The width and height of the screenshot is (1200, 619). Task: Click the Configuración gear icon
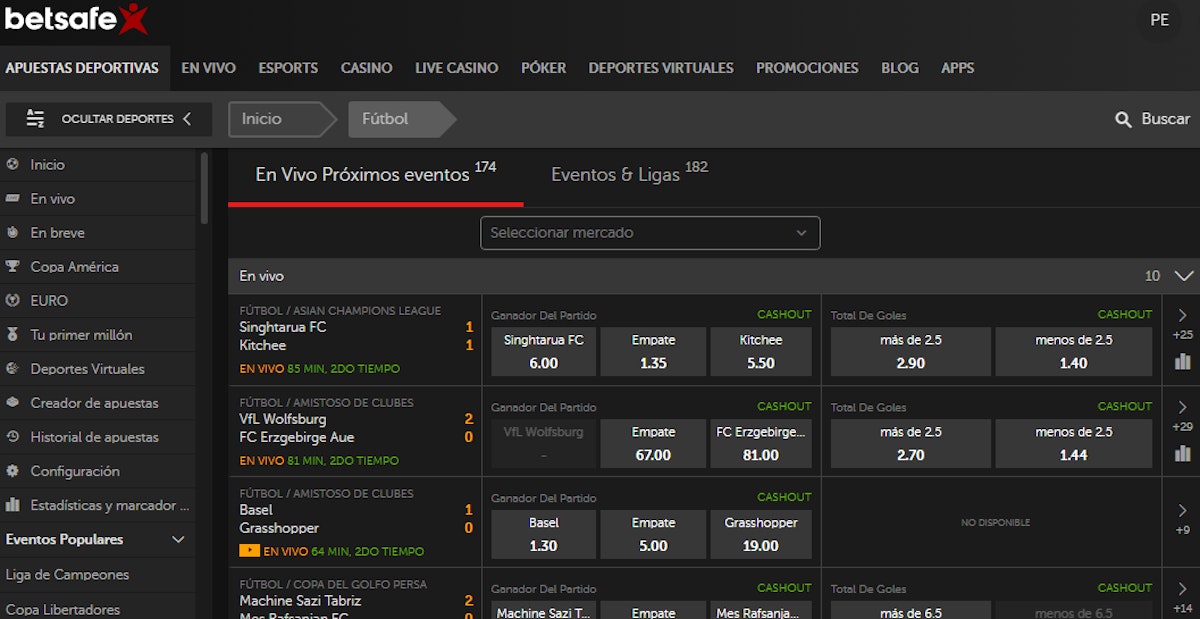[x=13, y=471]
